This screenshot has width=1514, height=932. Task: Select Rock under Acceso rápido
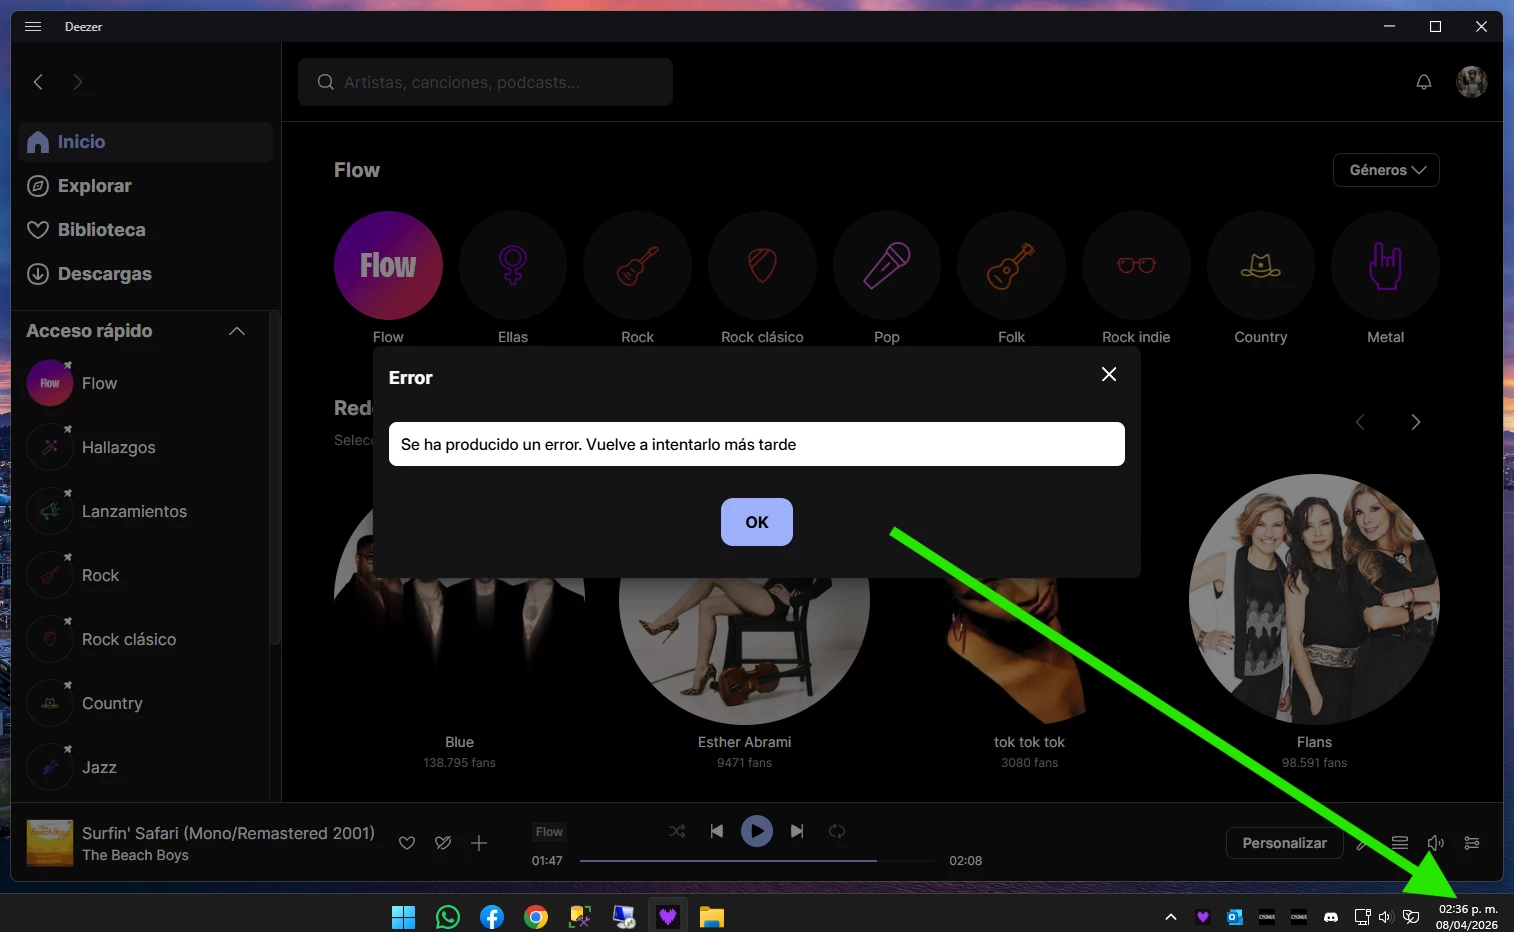[x=140, y=575]
